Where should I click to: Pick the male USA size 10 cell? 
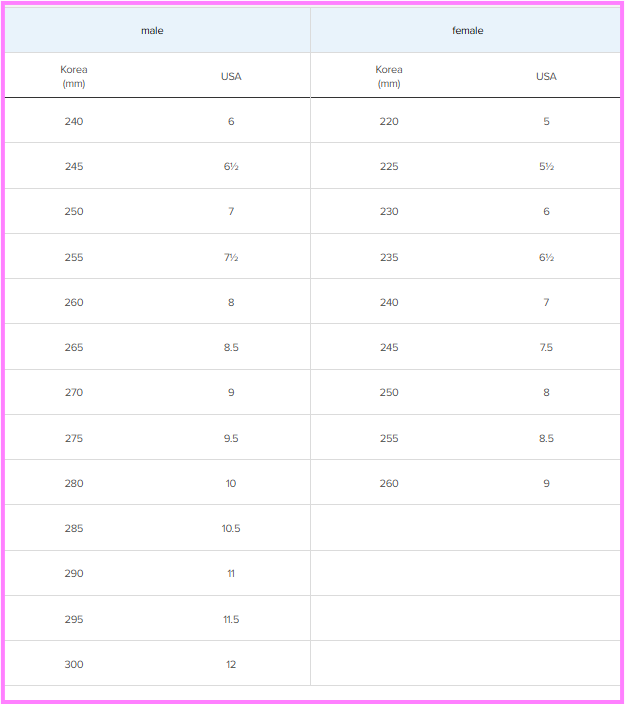[x=231, y=483]
